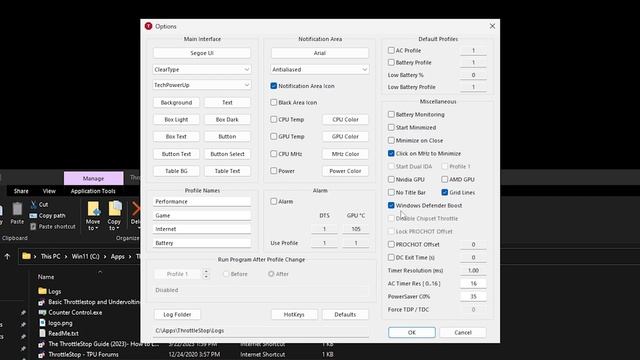Enable Nvidia GPU checkbox
Screen dimensions: 640x360
point(391,179)
